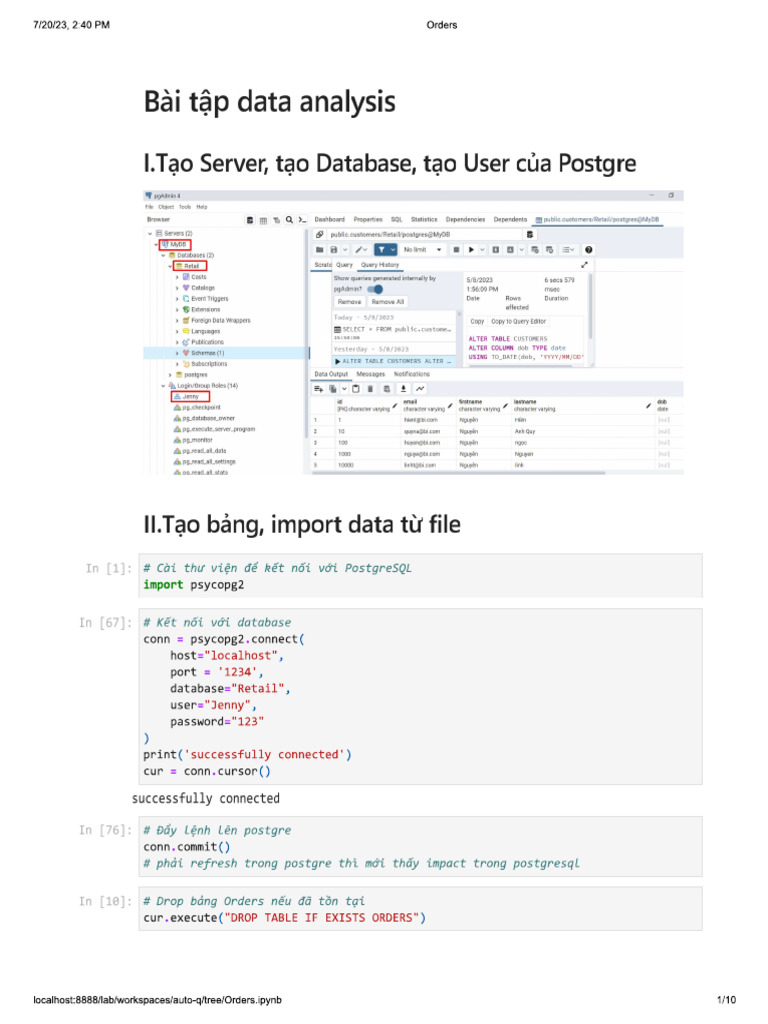768x1024 pixels.
Task: Toggle the show pgAdmin internal queries switch
Action: pyautogui.click(x=376, y=289)
